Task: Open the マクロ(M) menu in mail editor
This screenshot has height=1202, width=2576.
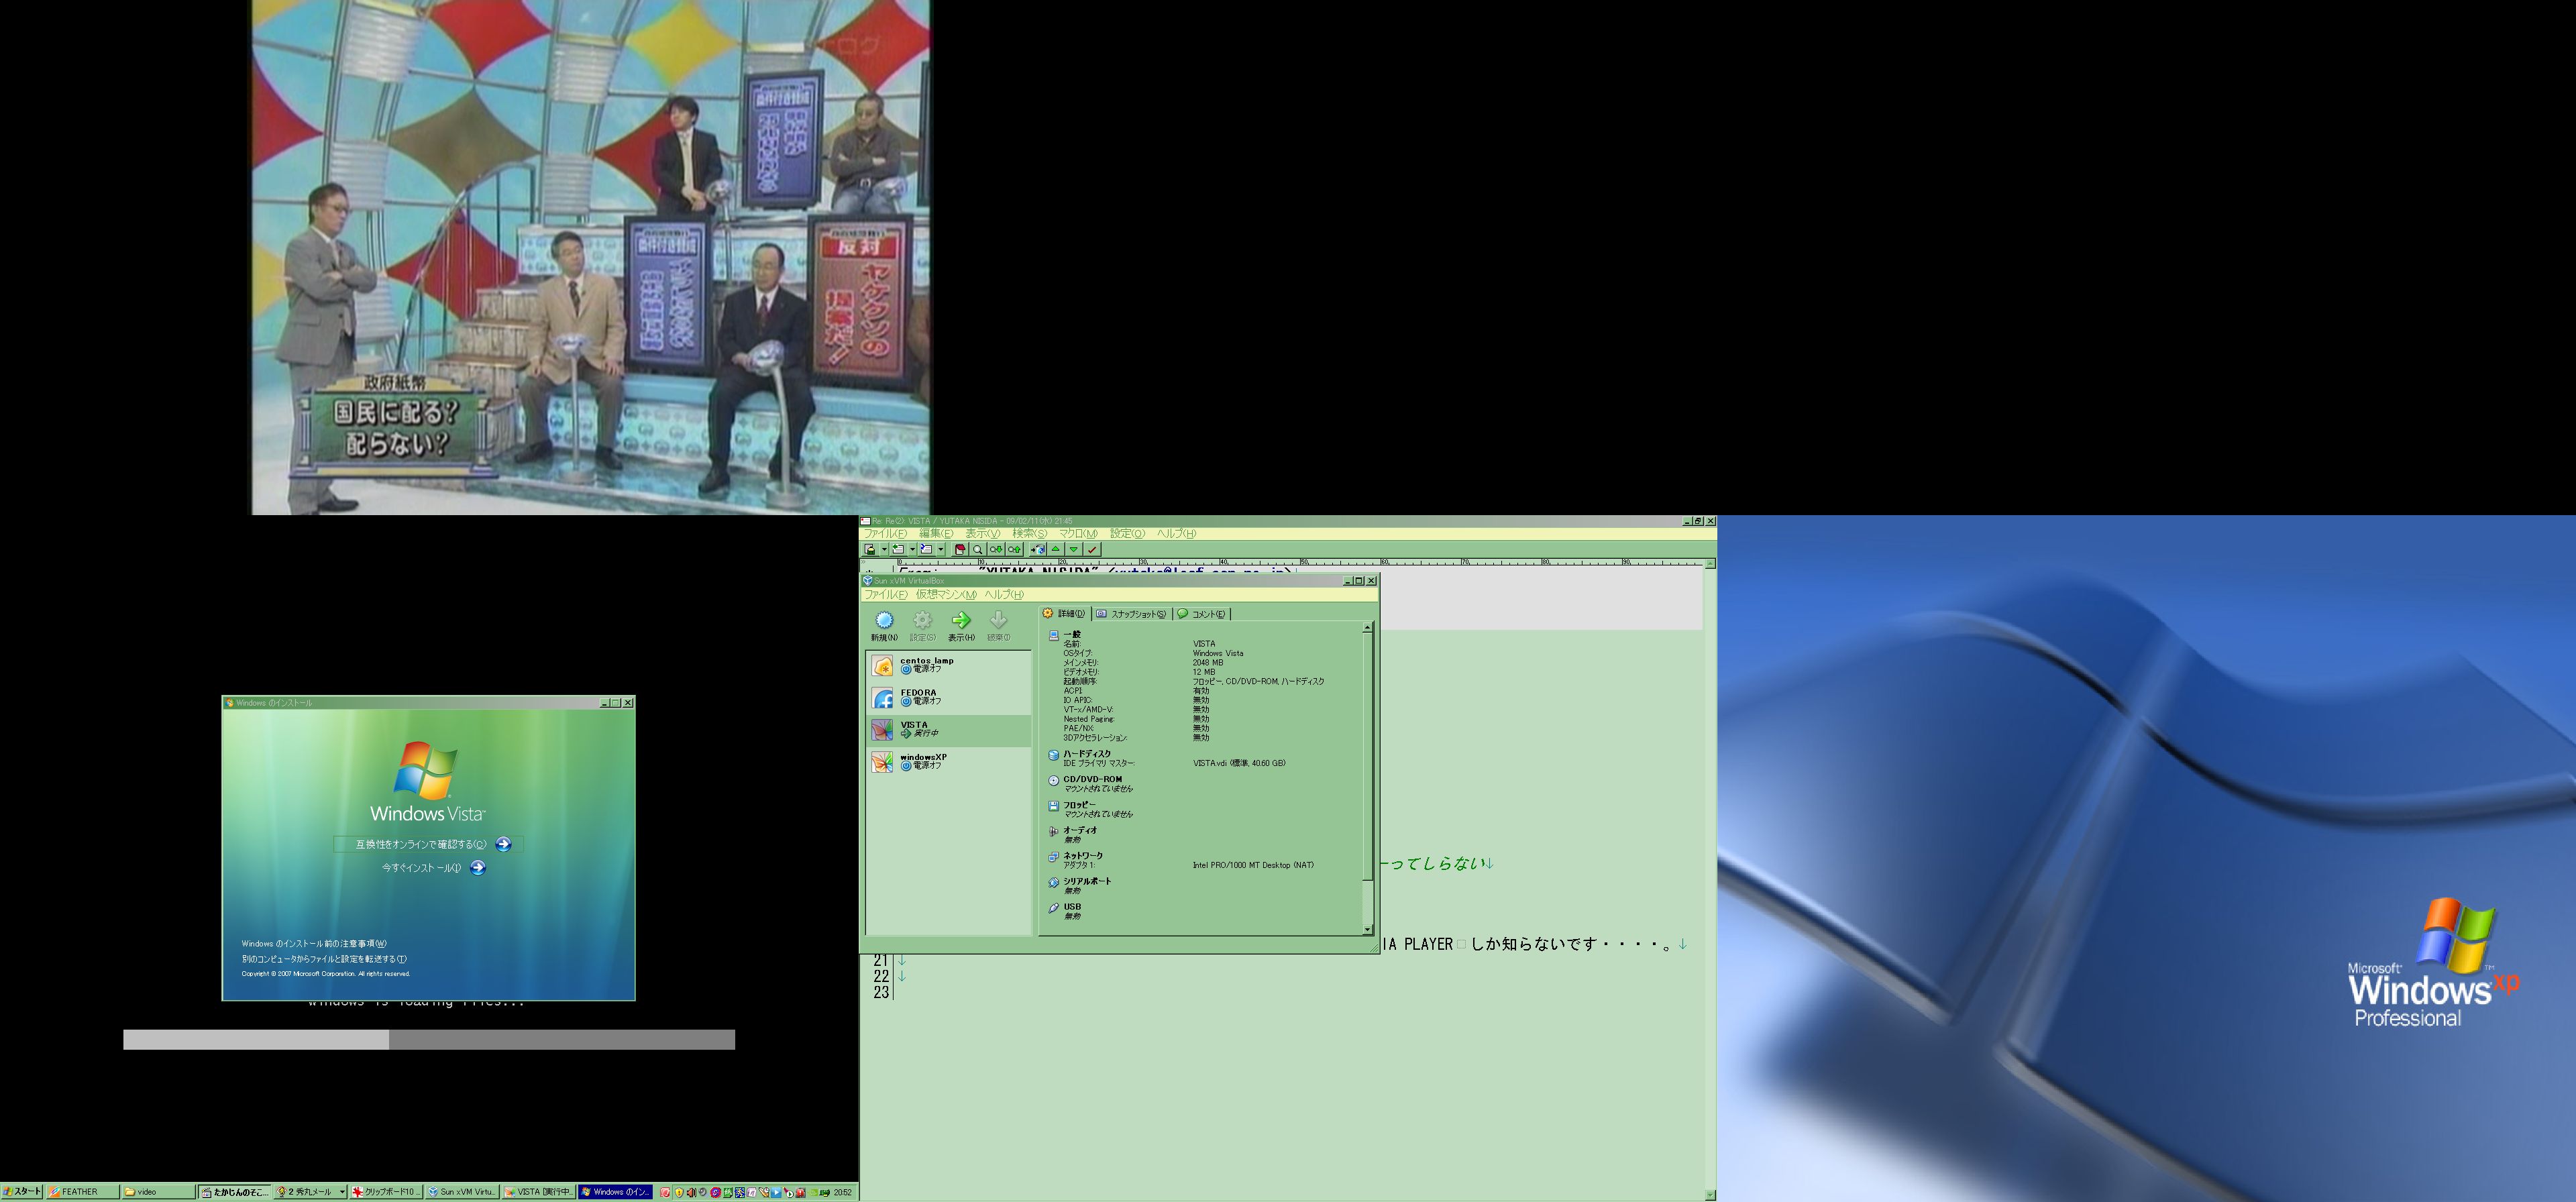Action: click(x=1078, y=534)
